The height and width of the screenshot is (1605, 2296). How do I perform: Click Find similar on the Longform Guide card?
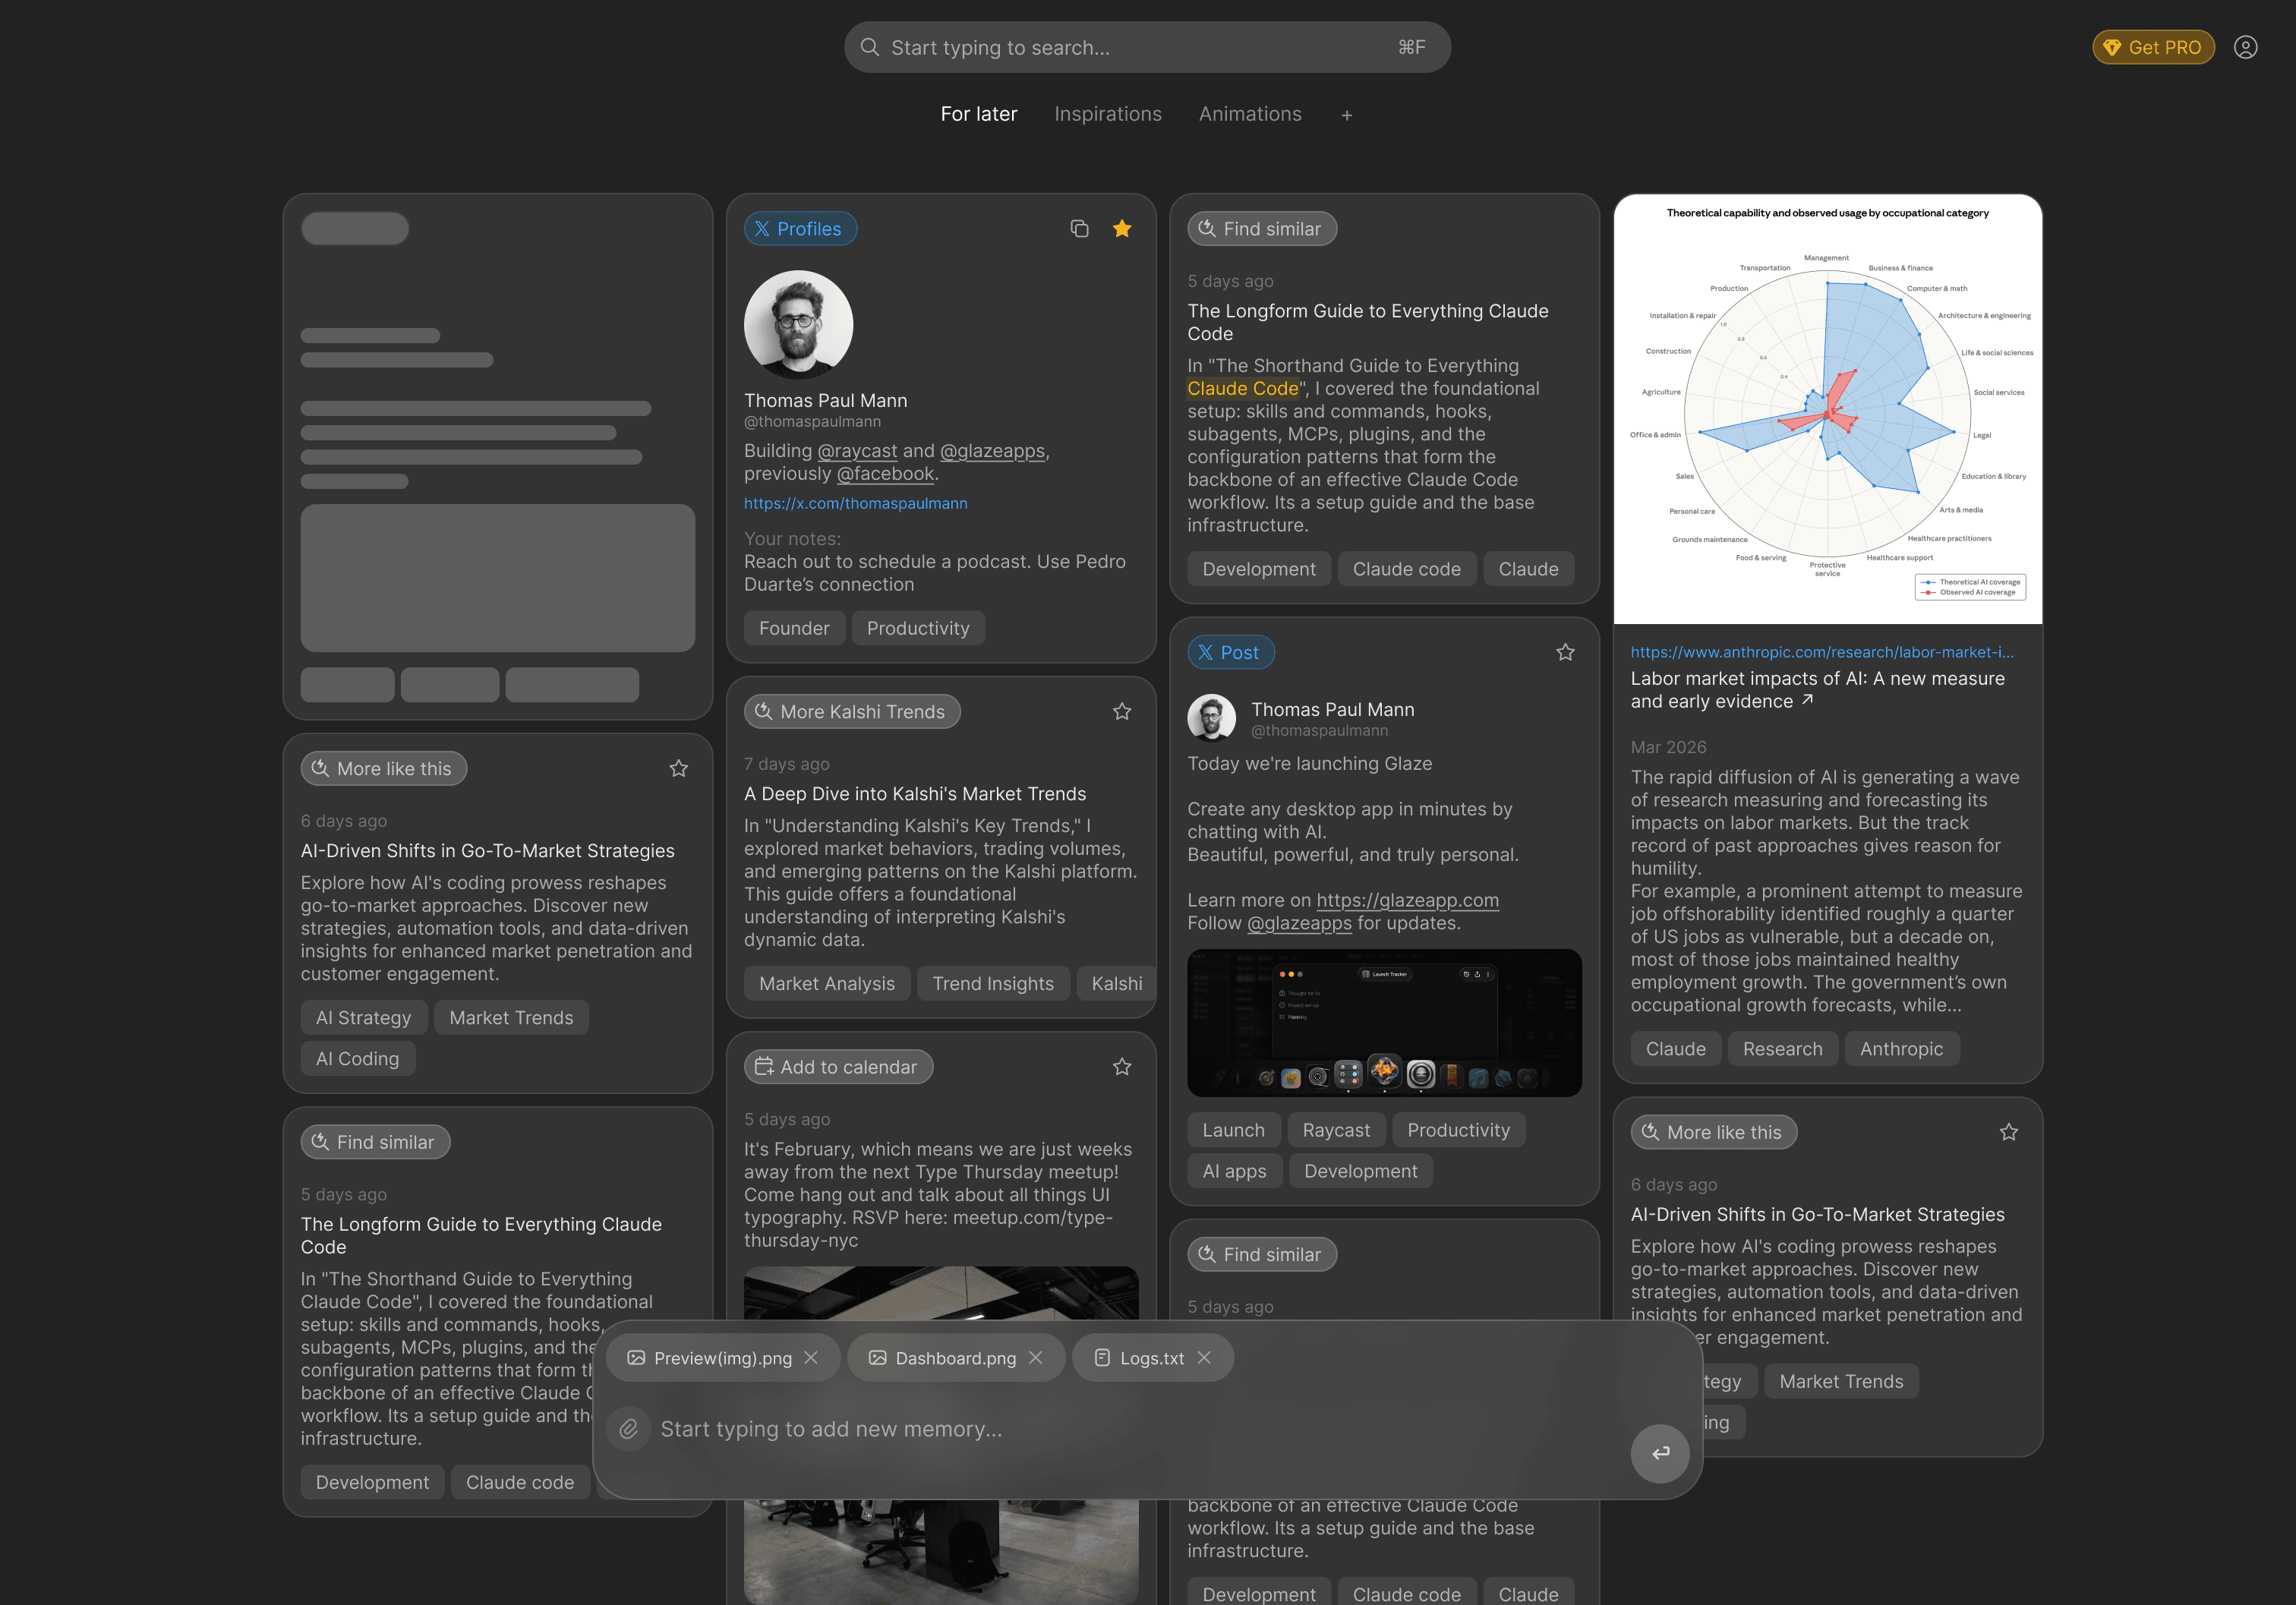tap(1262, 228)
